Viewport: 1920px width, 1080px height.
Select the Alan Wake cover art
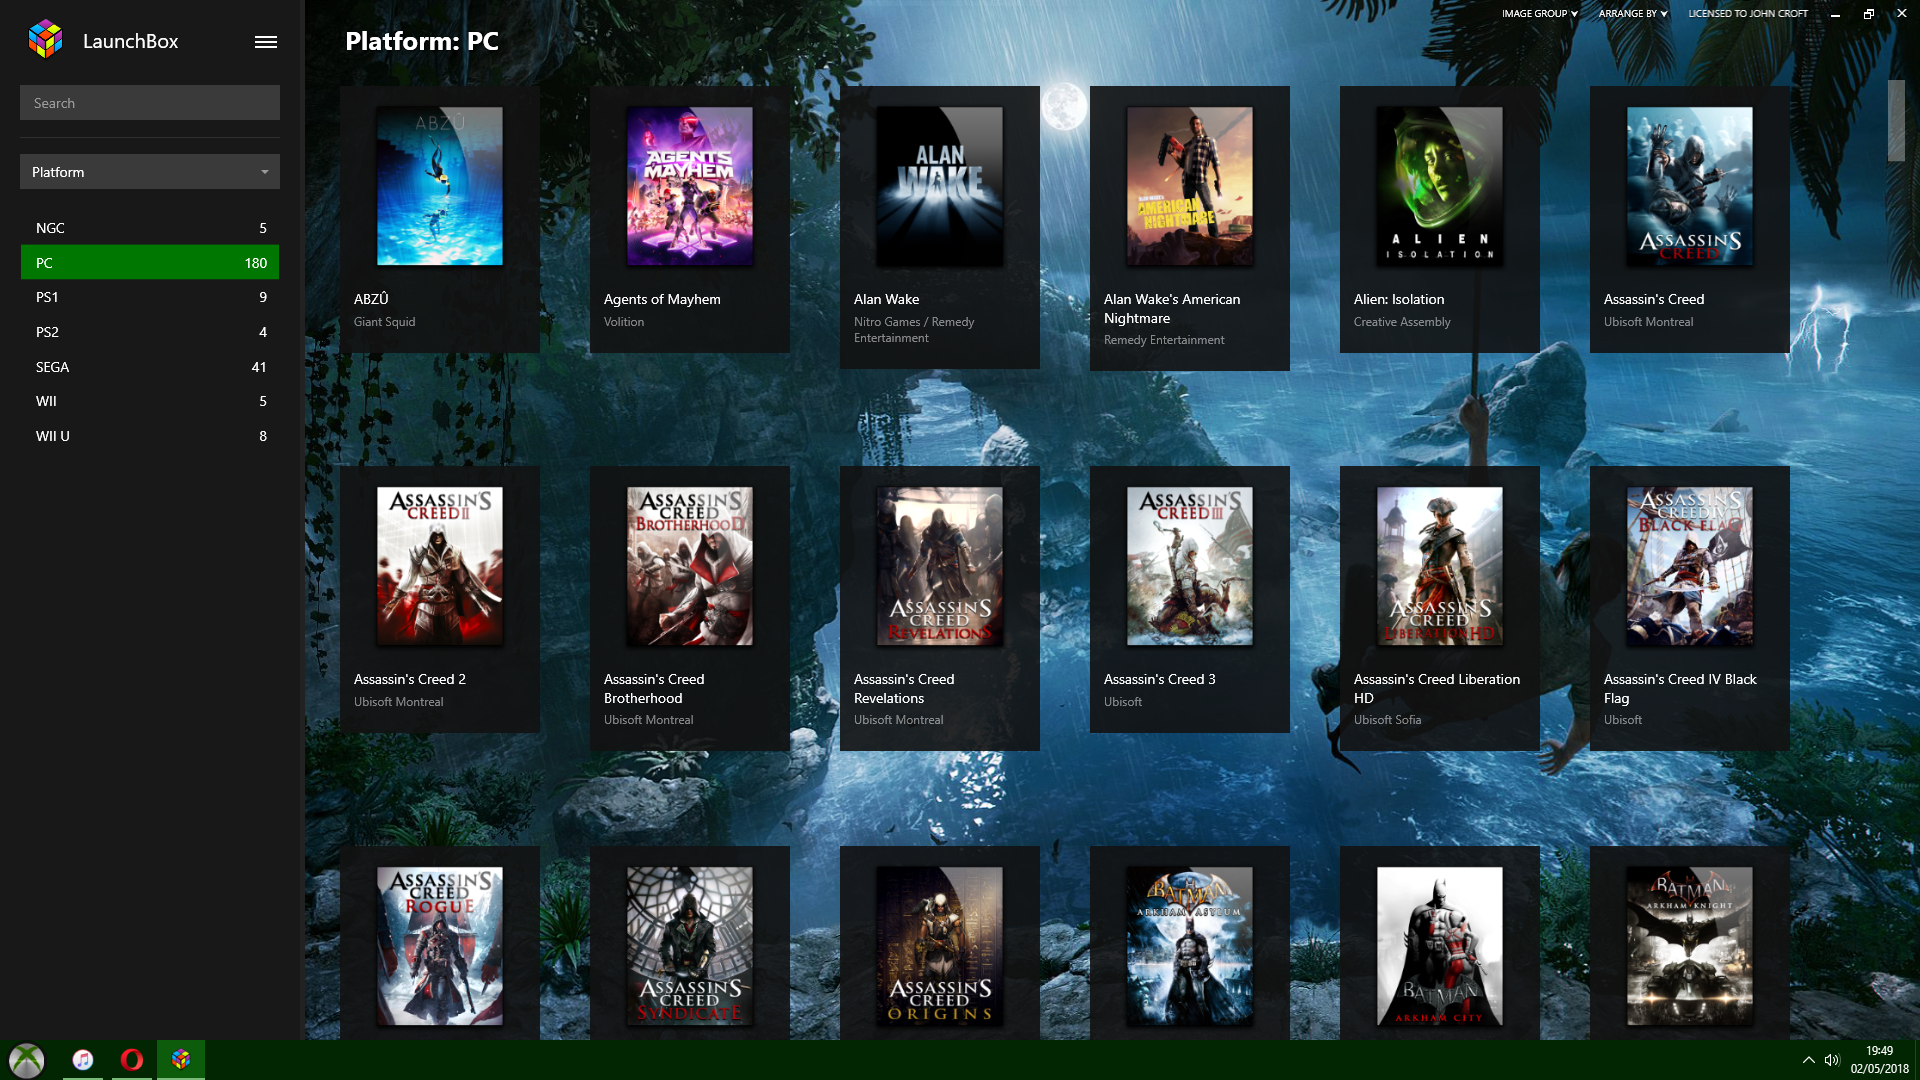940,186
